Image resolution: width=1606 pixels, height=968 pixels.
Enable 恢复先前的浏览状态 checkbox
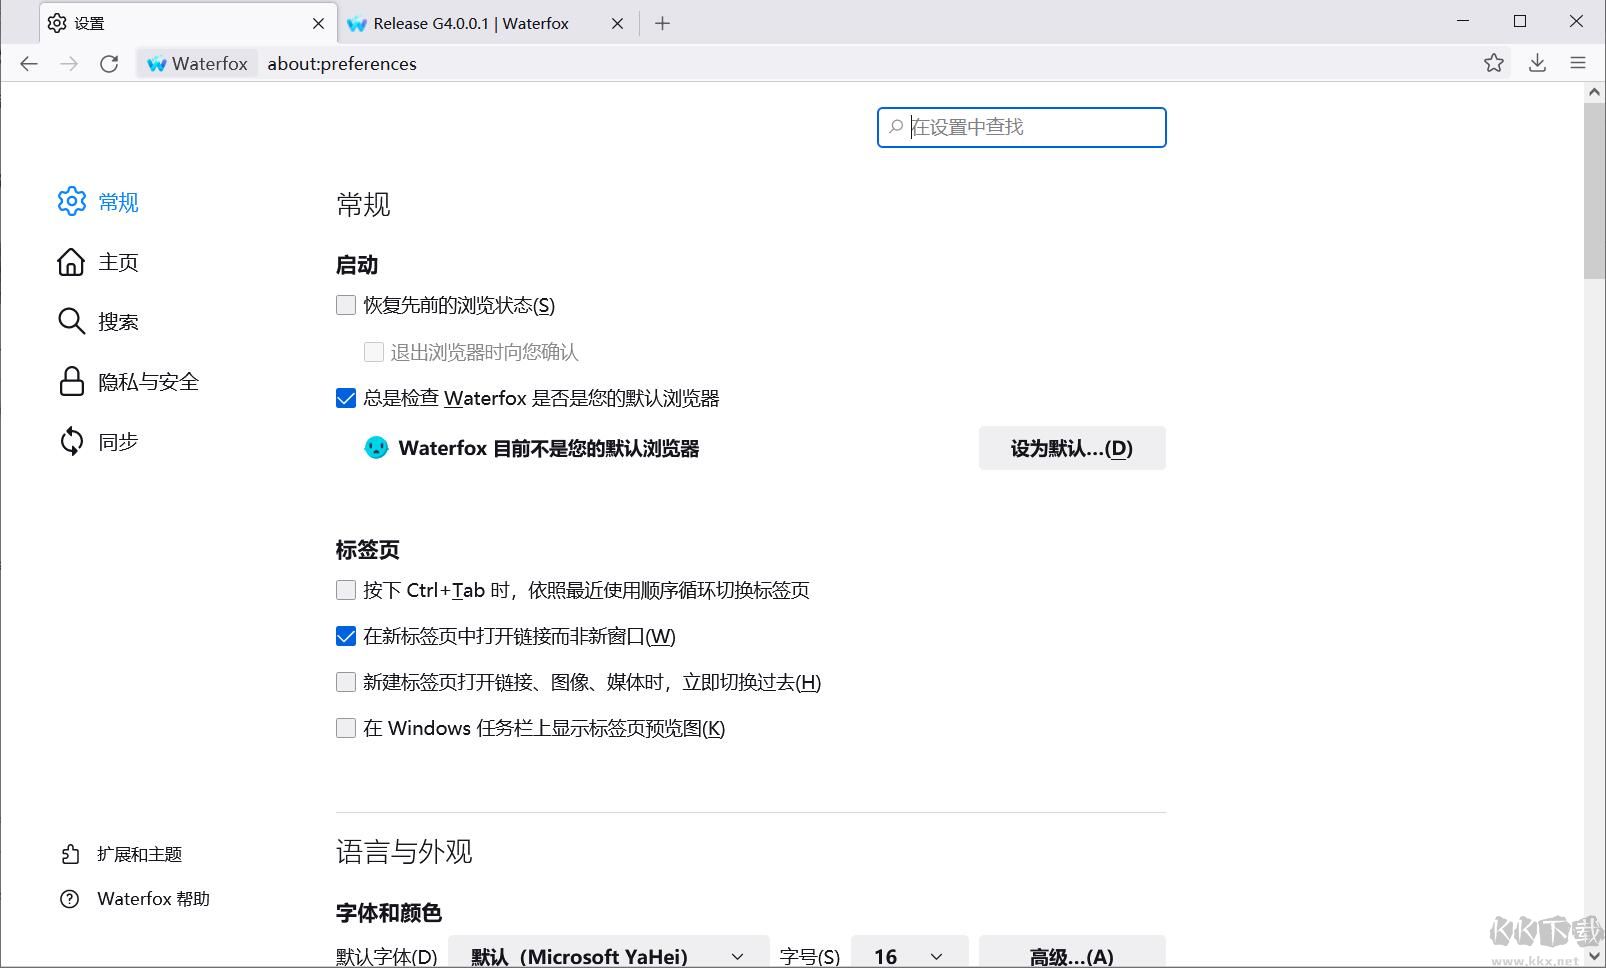click(x=345, y=304)
